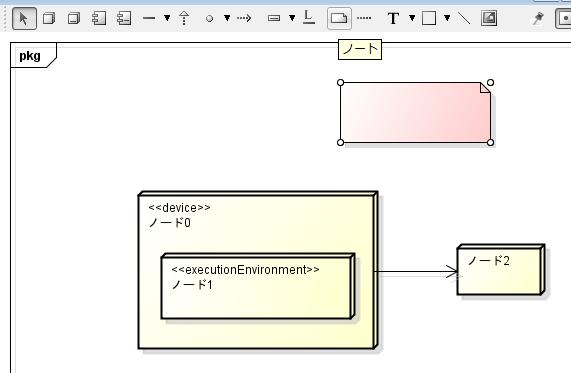The height and width of the screenshot is (373, 571).
Task: Select the Link tool with underlined L
Action: tap(309, 17)
